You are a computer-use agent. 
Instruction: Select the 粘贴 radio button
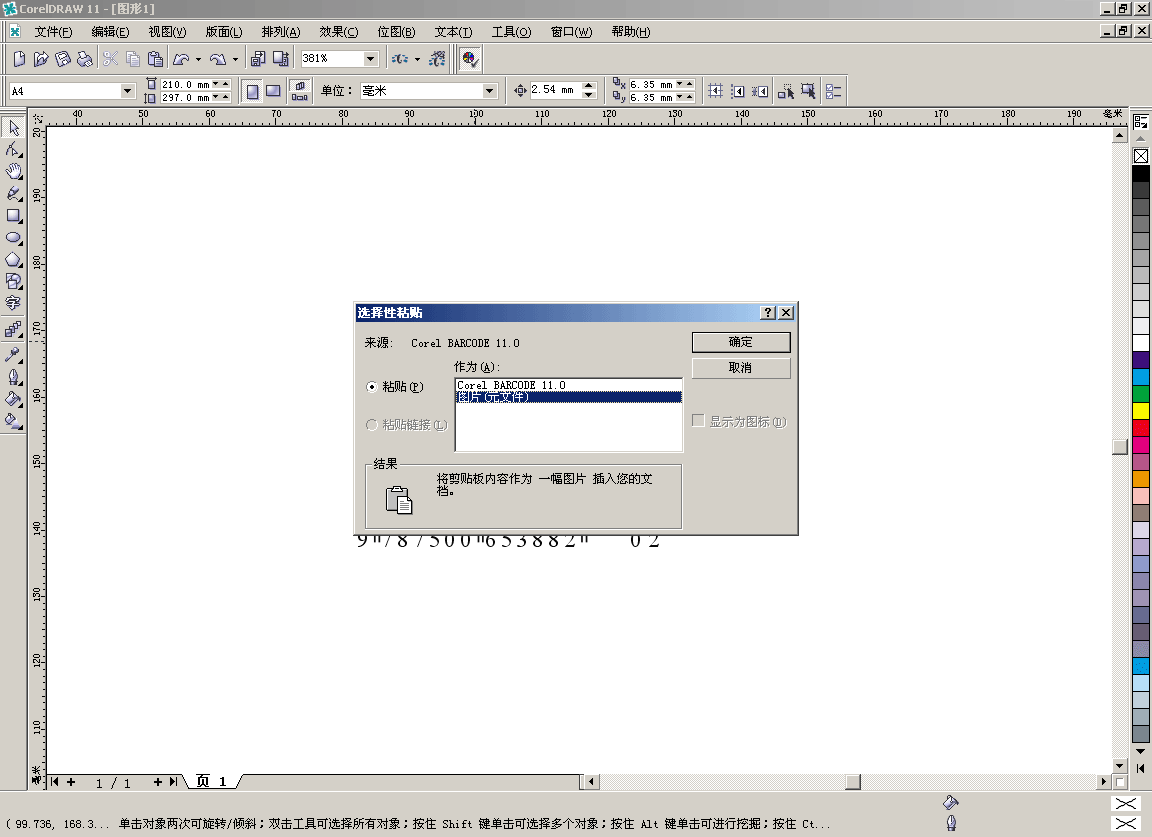pos(372,387)
